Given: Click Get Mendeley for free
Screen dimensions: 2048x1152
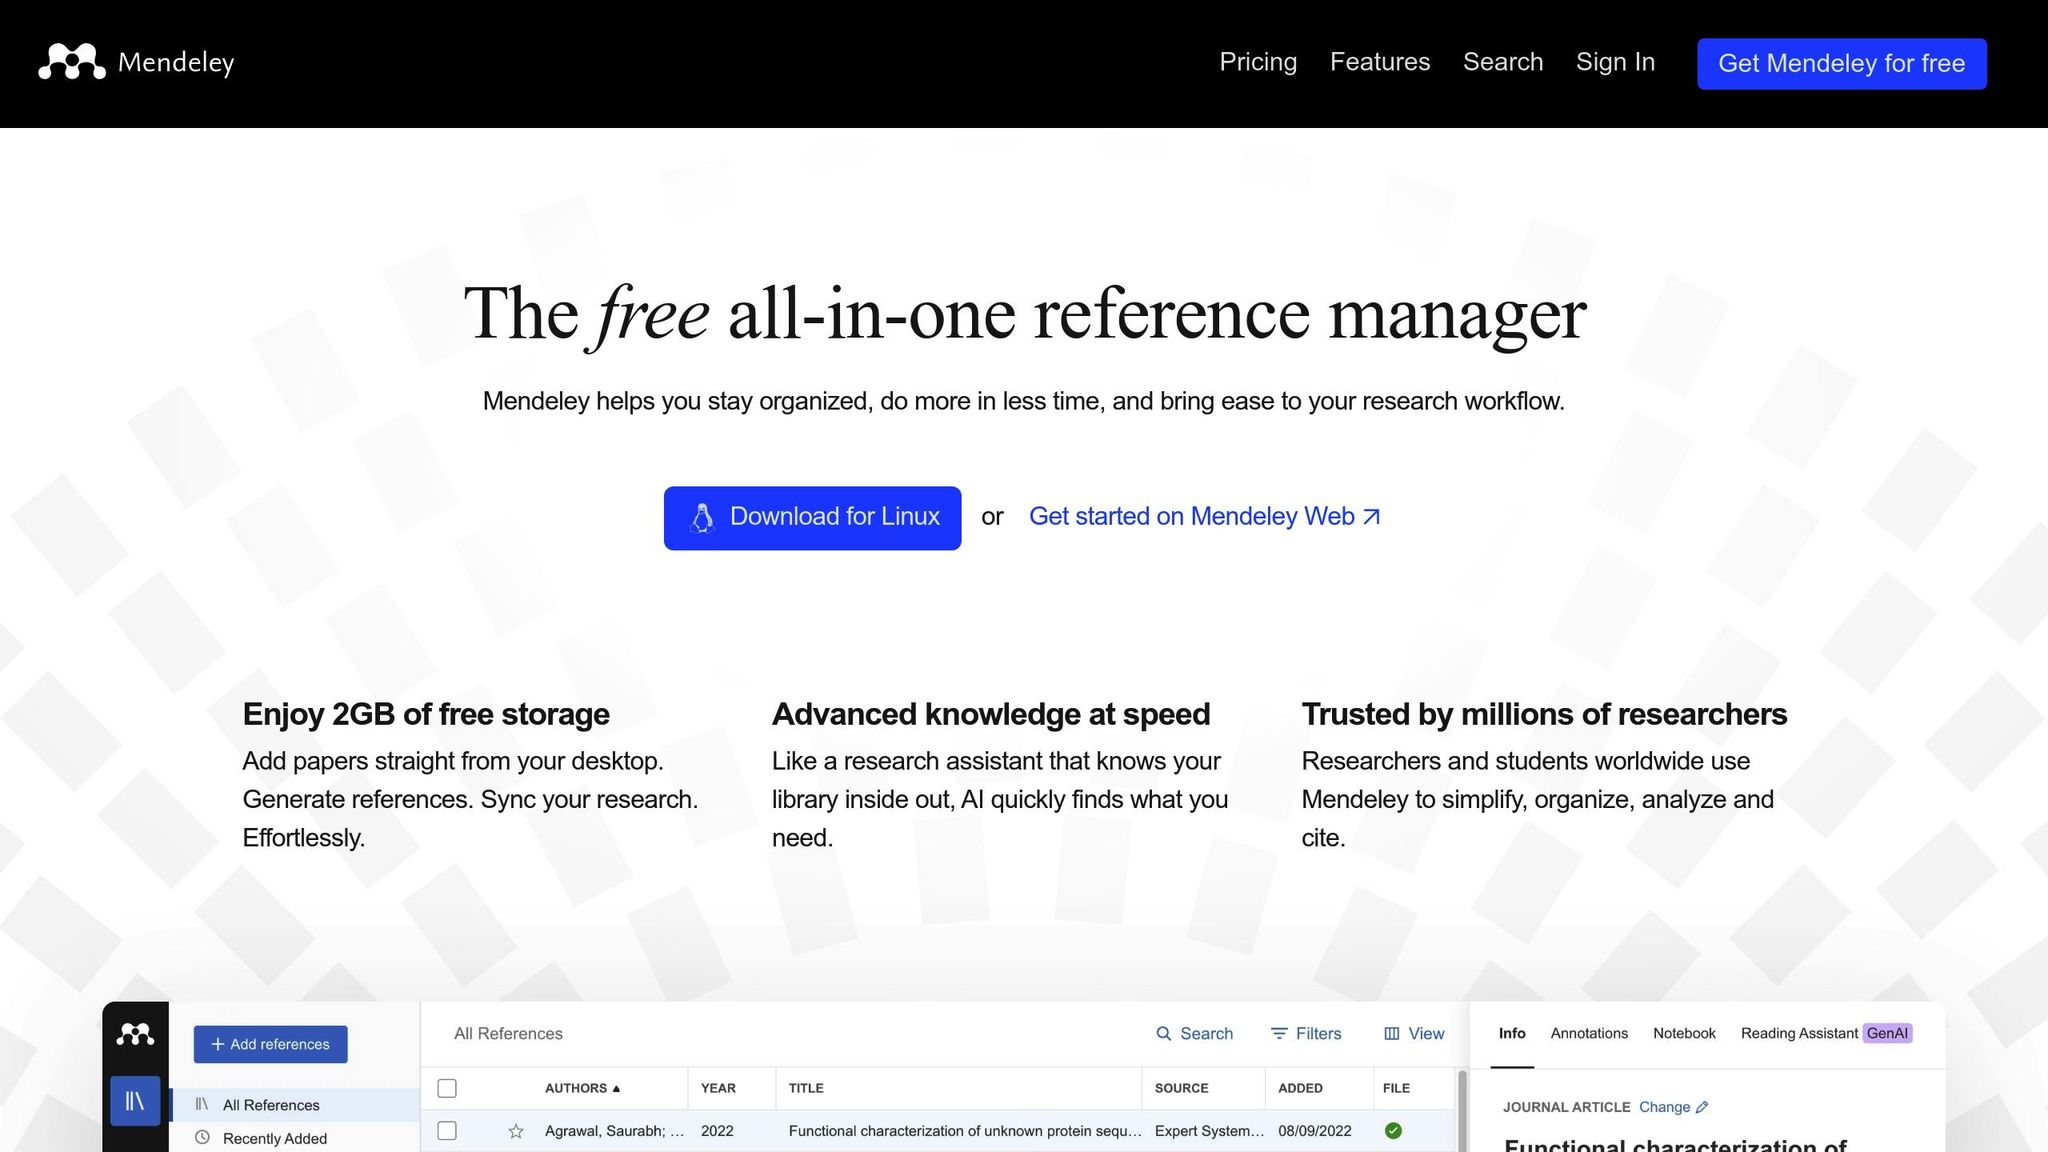Looking at the screenshot, I should (1841, 63).
